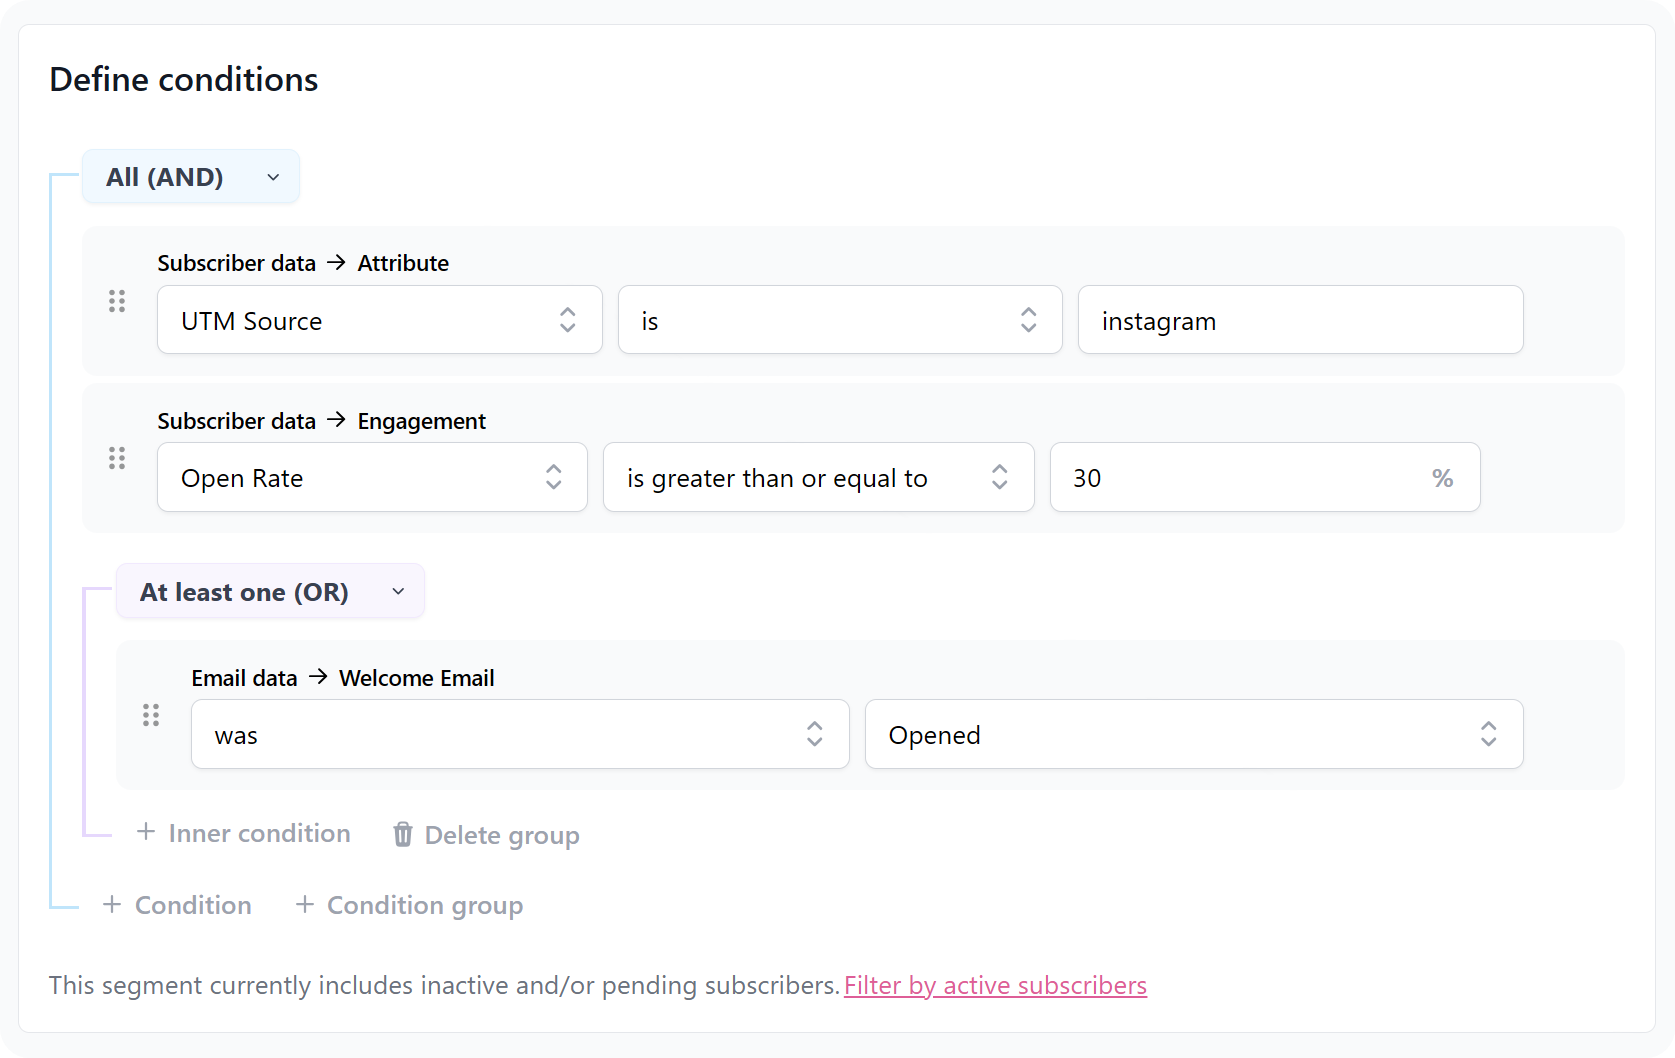This screenshot has height=1058, width=1675.
Task: Select the 'is greater than or equal to' operator
Action: (x=818, y=478)
